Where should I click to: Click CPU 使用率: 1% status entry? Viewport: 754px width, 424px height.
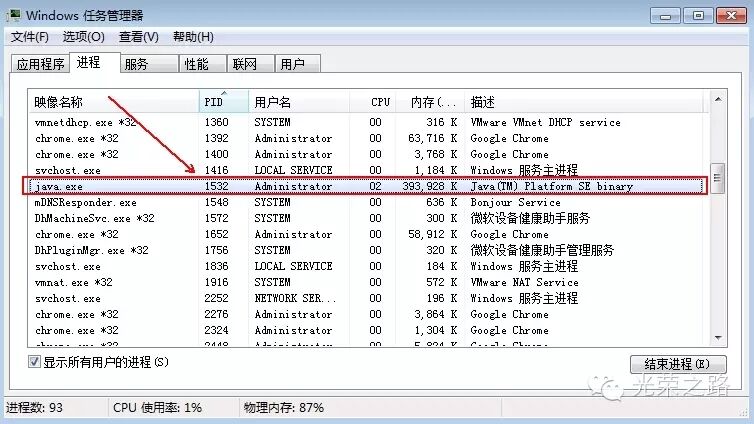tap(157, 408)
